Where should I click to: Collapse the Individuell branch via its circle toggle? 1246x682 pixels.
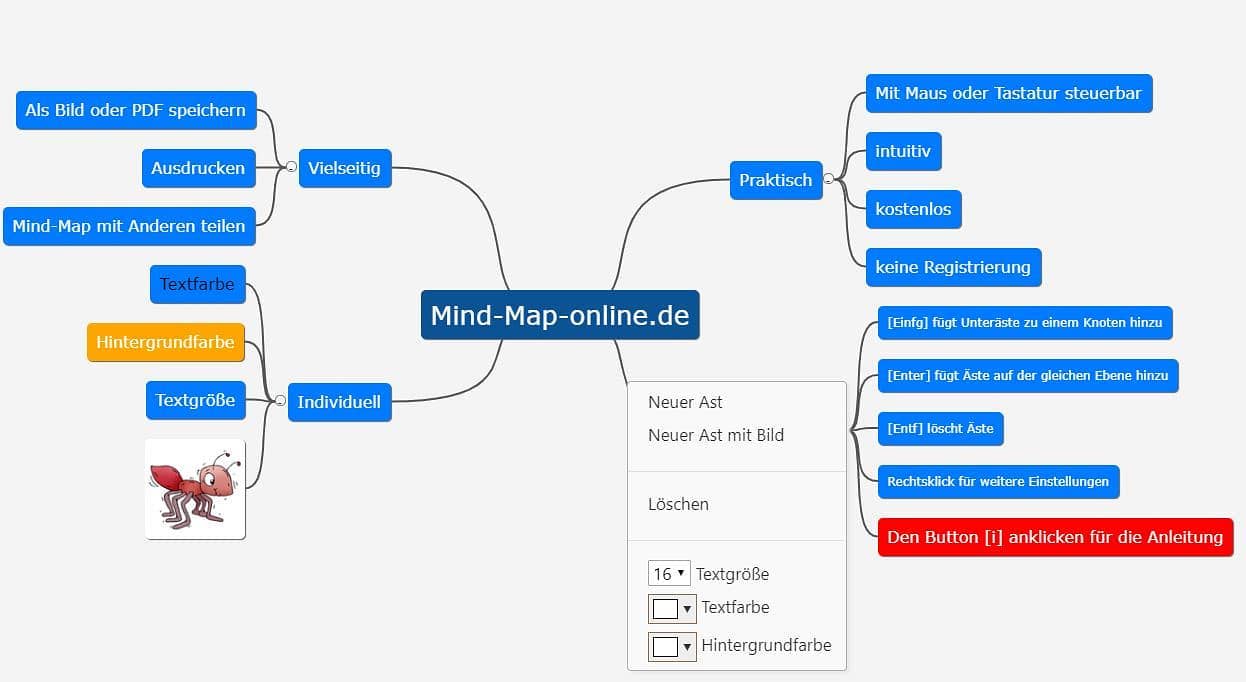[280, 400]
